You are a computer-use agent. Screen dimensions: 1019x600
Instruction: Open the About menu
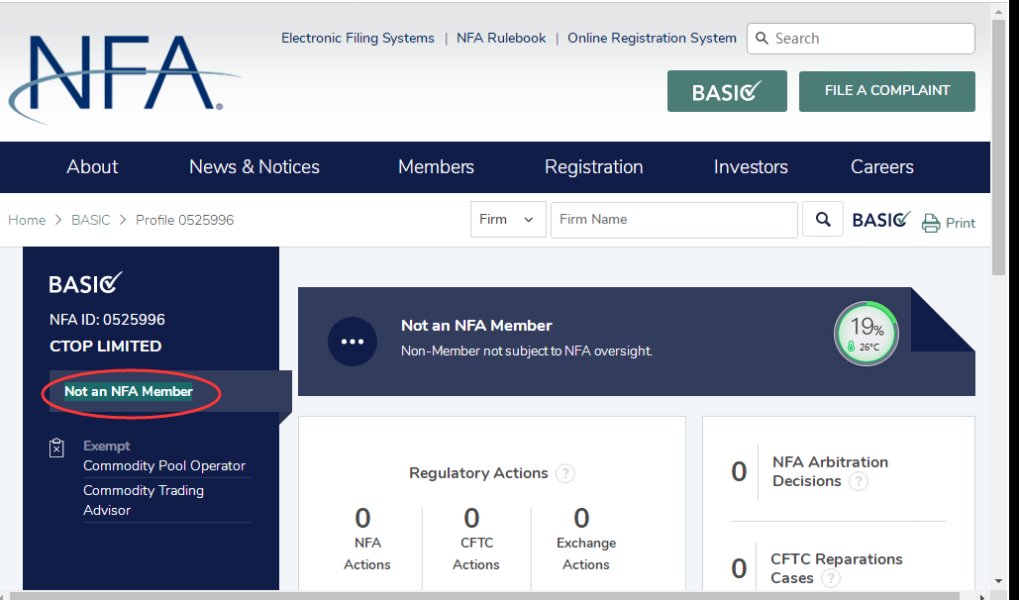pos(92,167)
